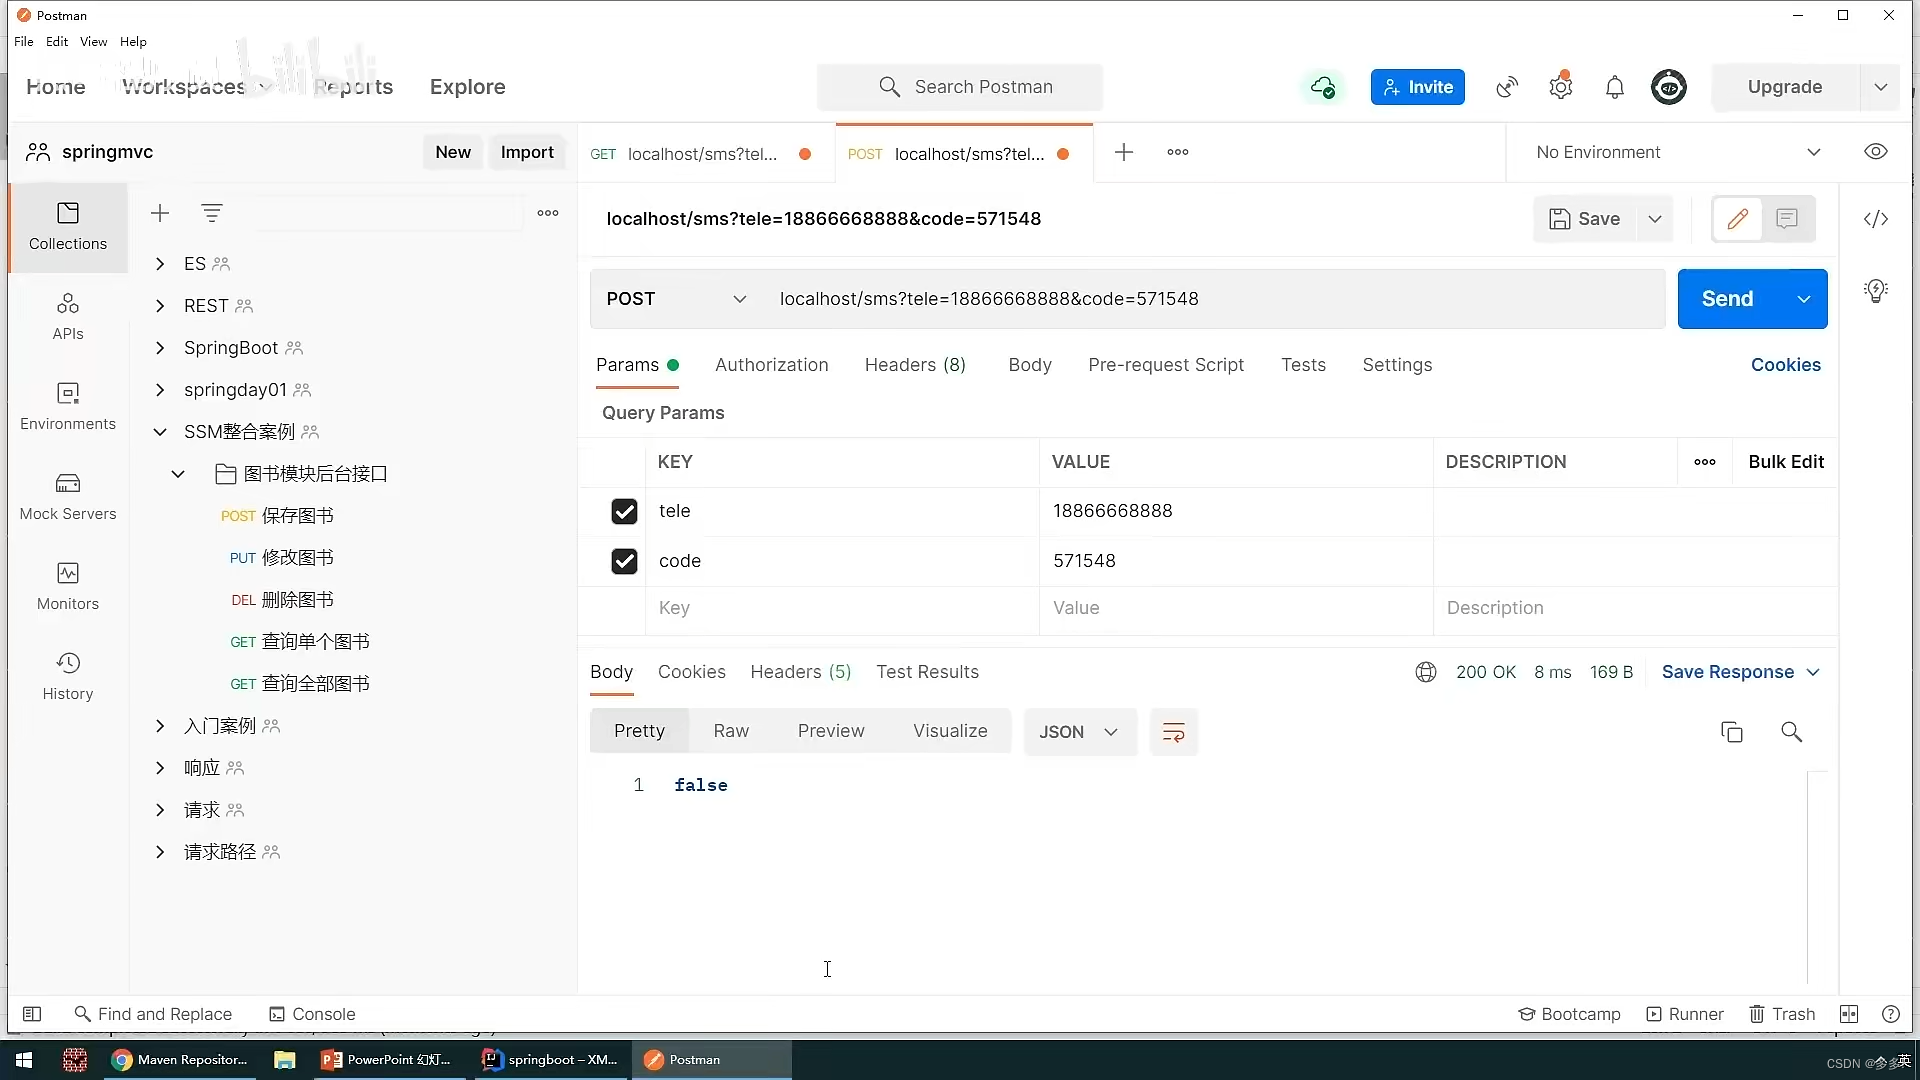Open the code snippet panel
The width and height of the screenshot is (1920, 1080).
[x=1877, y=219]
